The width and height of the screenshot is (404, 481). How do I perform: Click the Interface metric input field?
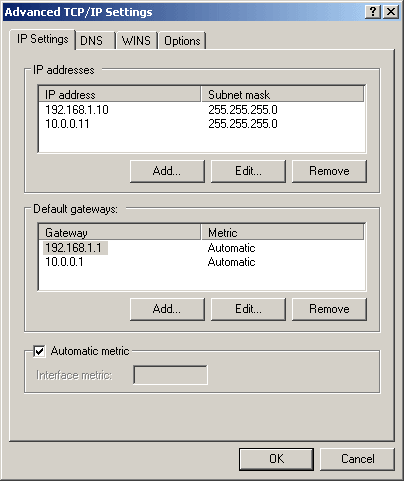tap(170, 375)
